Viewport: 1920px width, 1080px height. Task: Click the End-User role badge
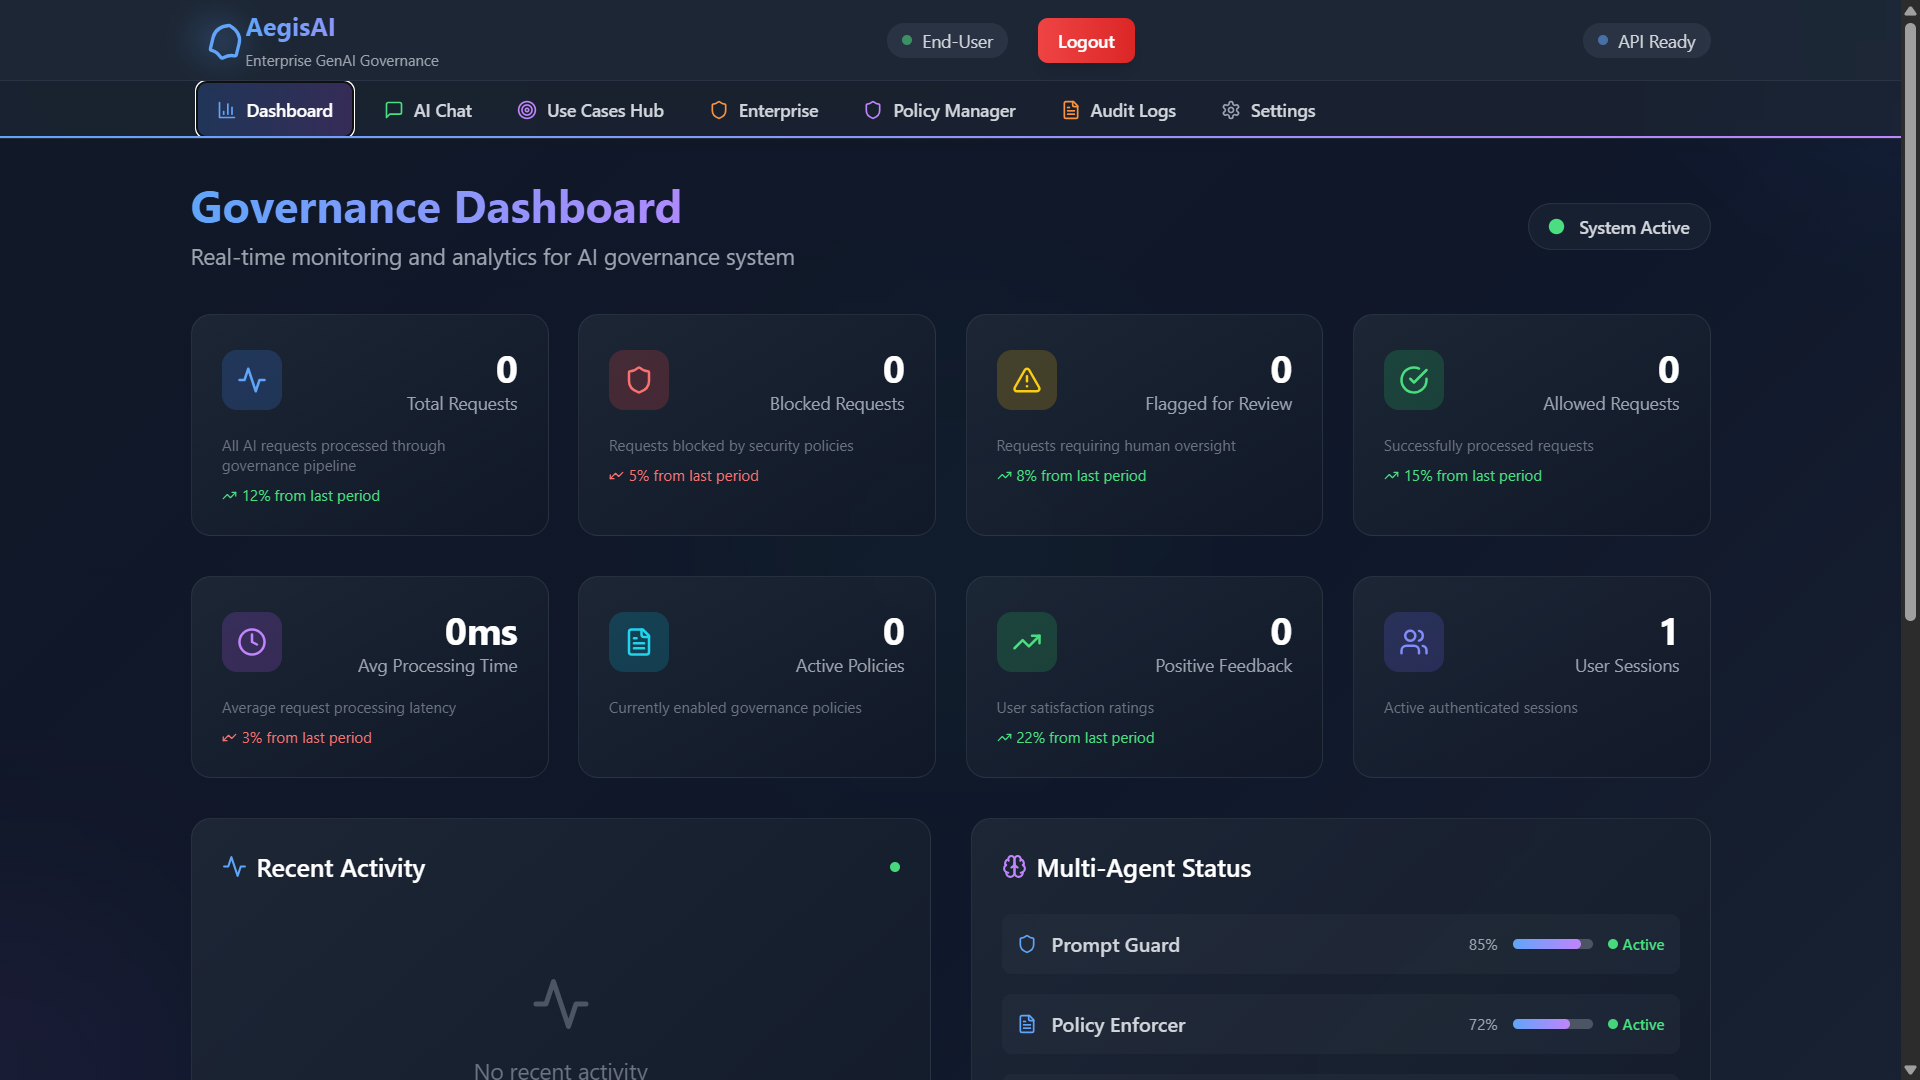pyautogui.click(x=946, y=41)
